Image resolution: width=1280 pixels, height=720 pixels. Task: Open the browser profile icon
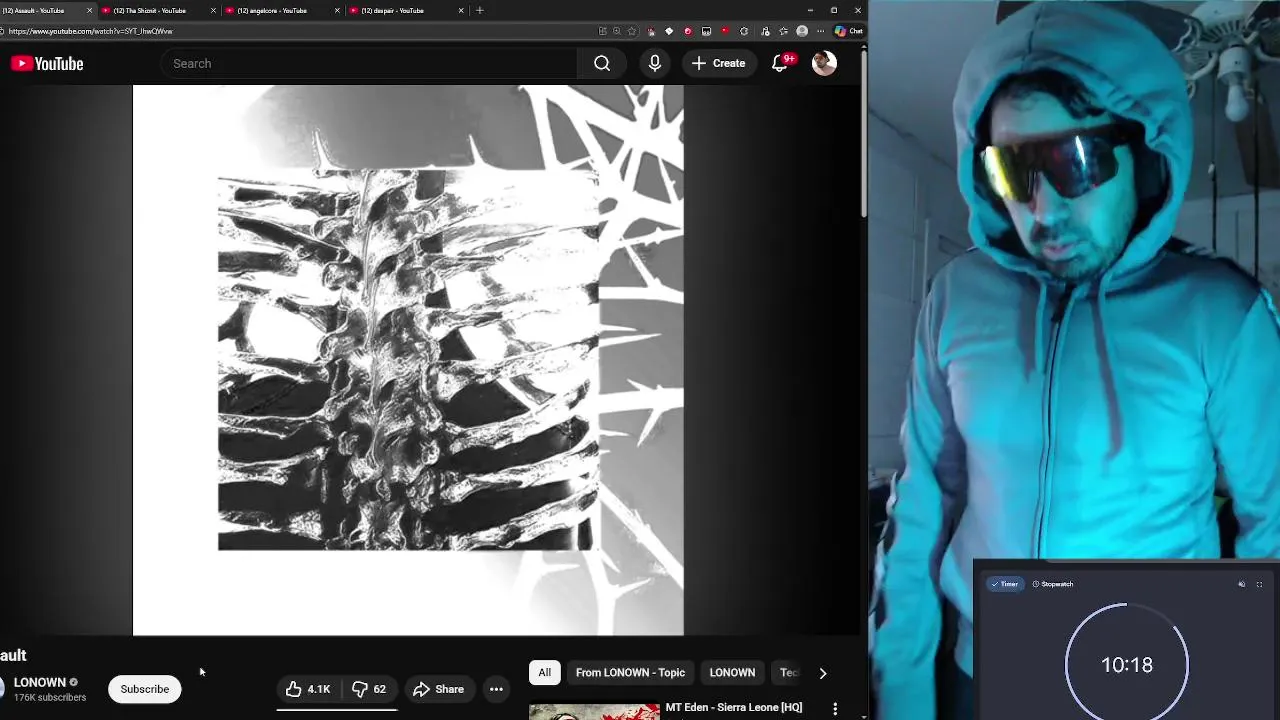[802, 31]
